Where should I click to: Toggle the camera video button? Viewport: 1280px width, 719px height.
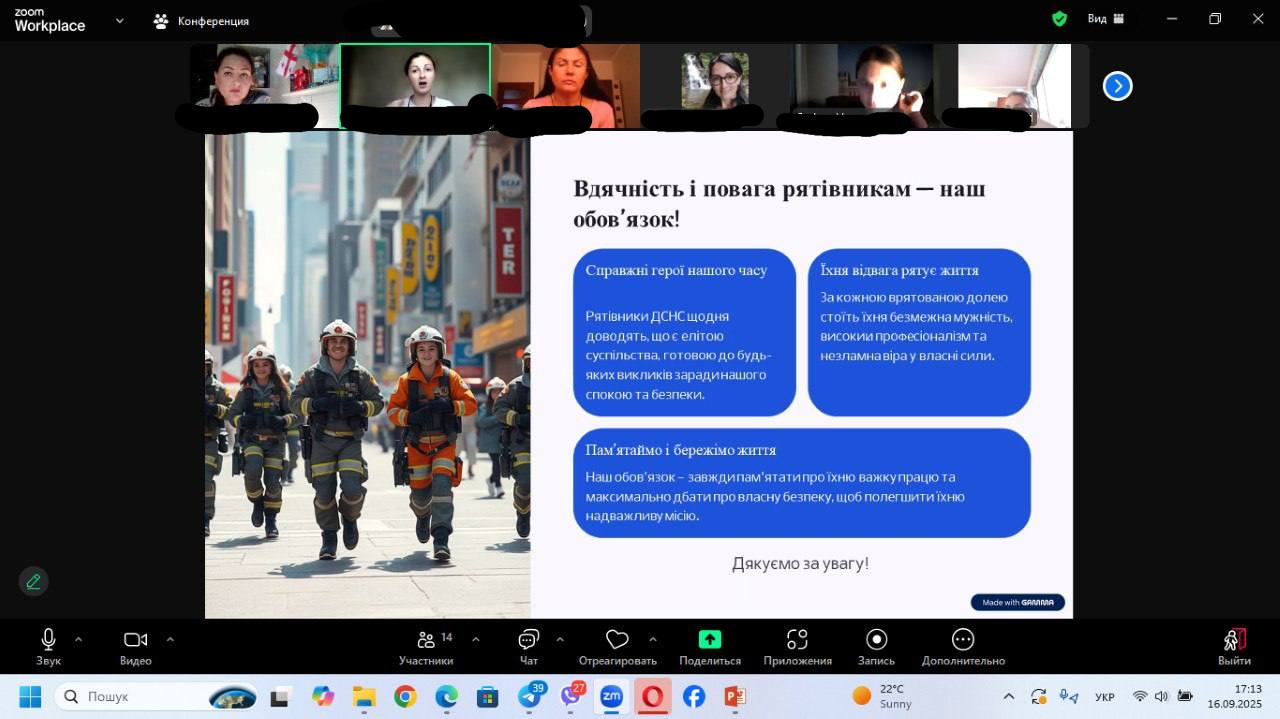(135, 640)
